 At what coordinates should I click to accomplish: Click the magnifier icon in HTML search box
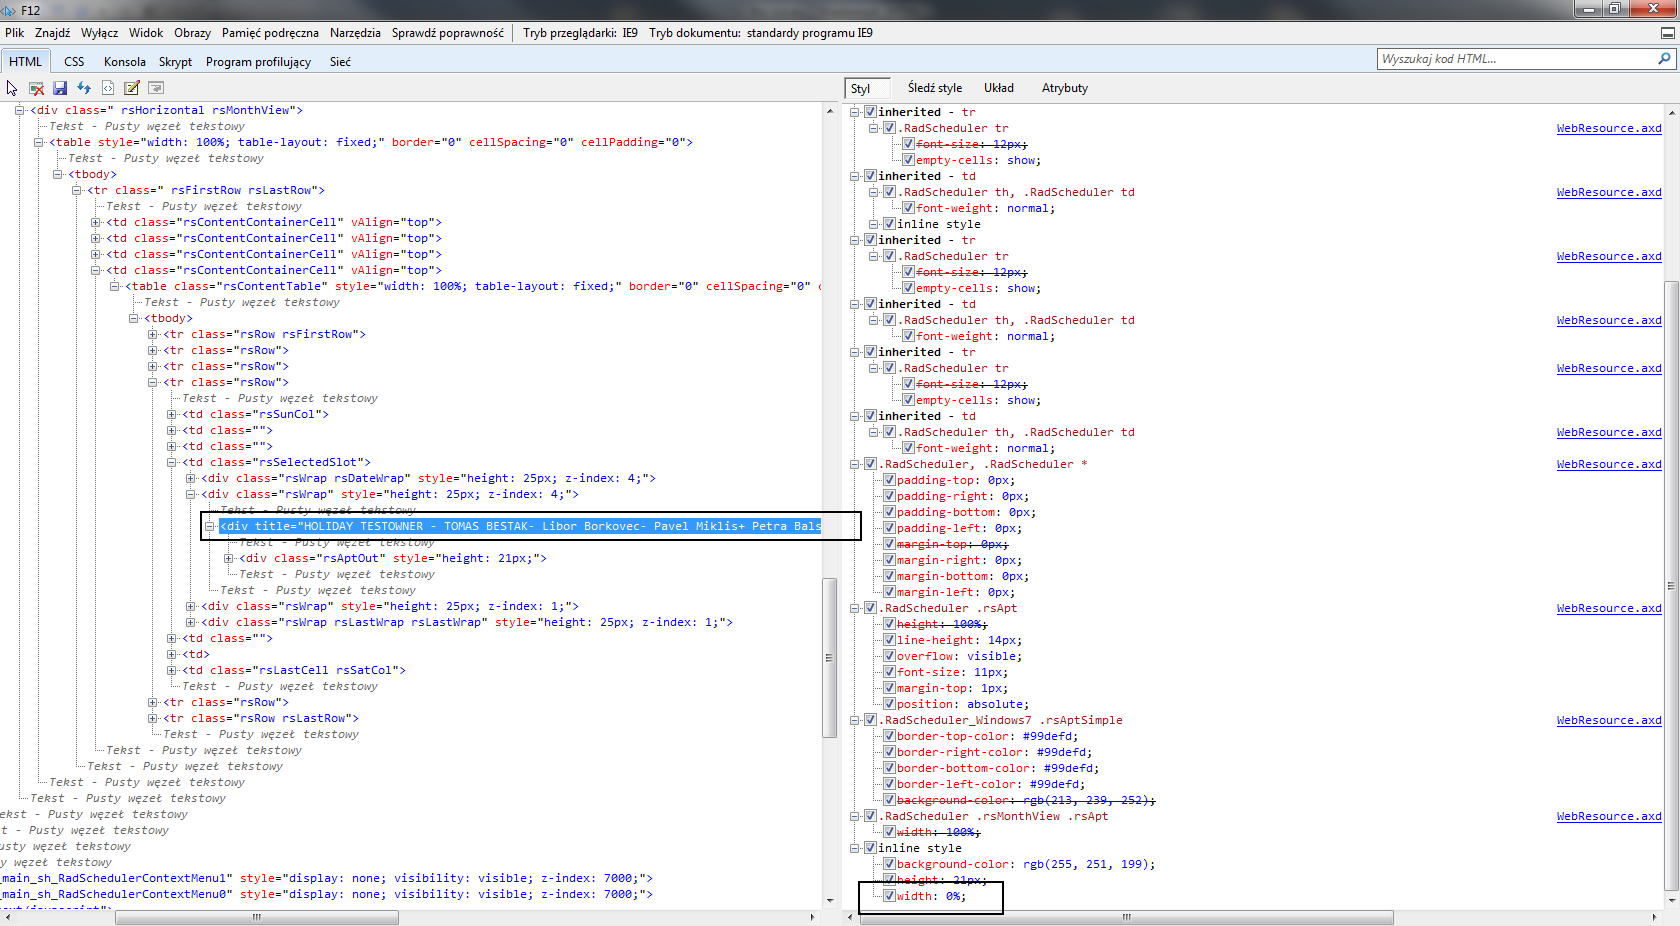click(x=1664, y=59)
